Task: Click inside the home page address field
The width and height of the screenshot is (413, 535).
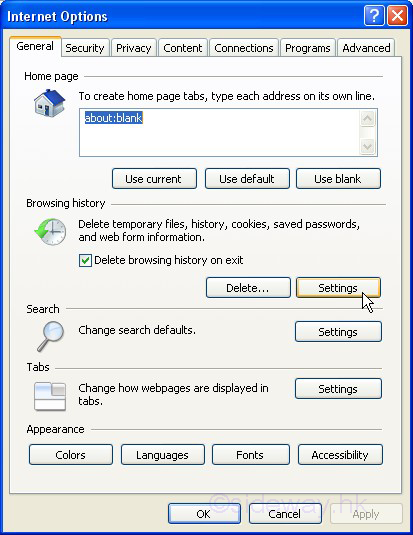Action: coord(219,133)
